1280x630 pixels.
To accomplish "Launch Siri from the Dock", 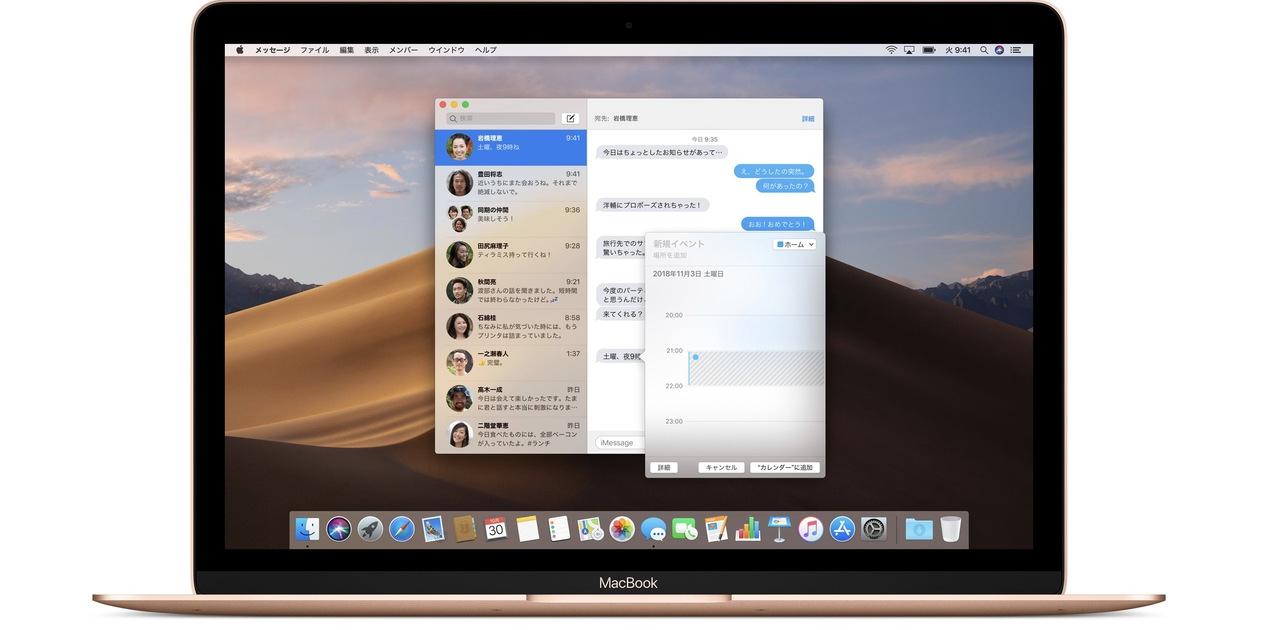I will coord(339,529).
